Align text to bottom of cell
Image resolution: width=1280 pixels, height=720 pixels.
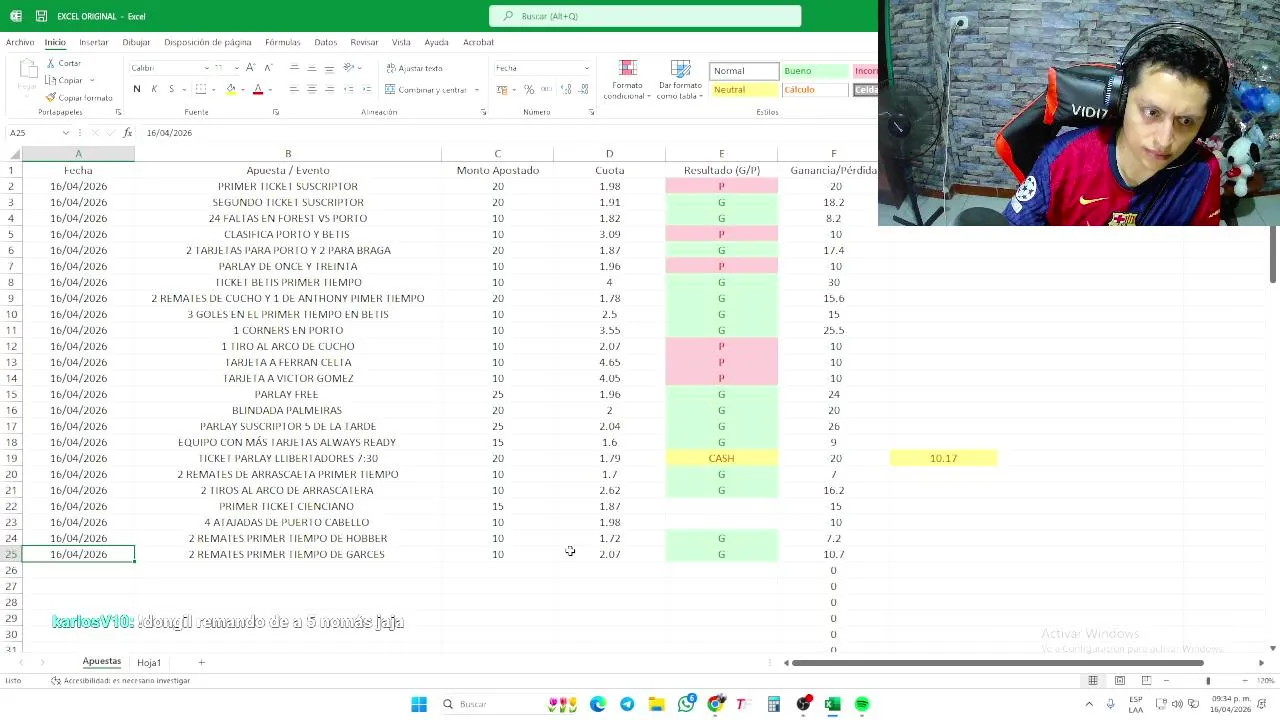[x=329, y=68]
